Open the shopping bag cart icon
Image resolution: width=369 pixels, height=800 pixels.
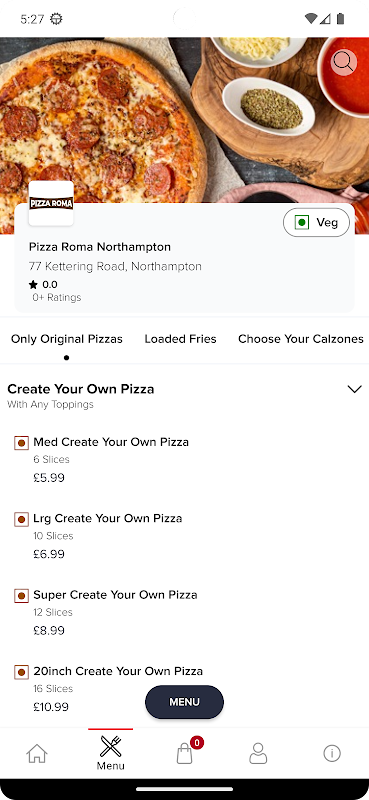click(185, 753)
